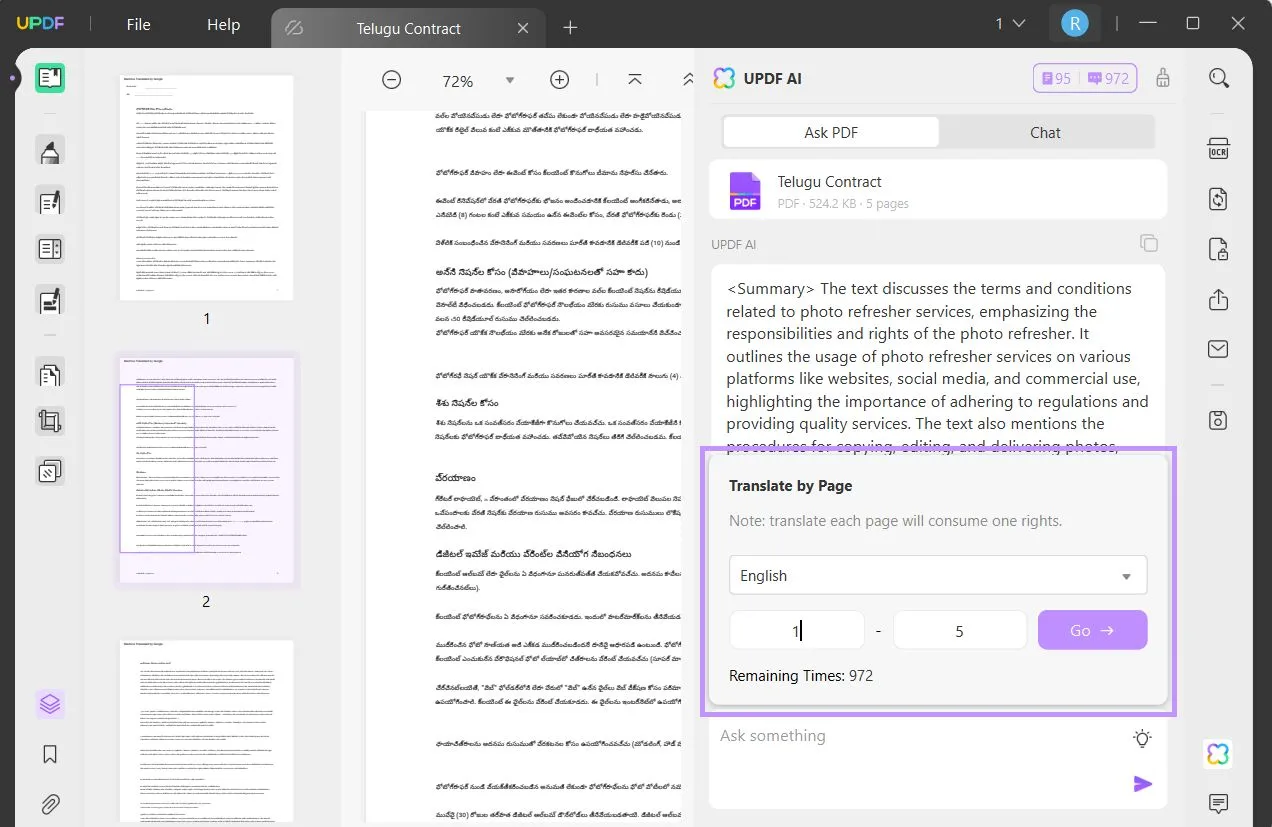The width and height of the screenshot is (1272, 827).
Task: Click the 'Remaining Times: 972' text
Action: [x=801, y=676]
